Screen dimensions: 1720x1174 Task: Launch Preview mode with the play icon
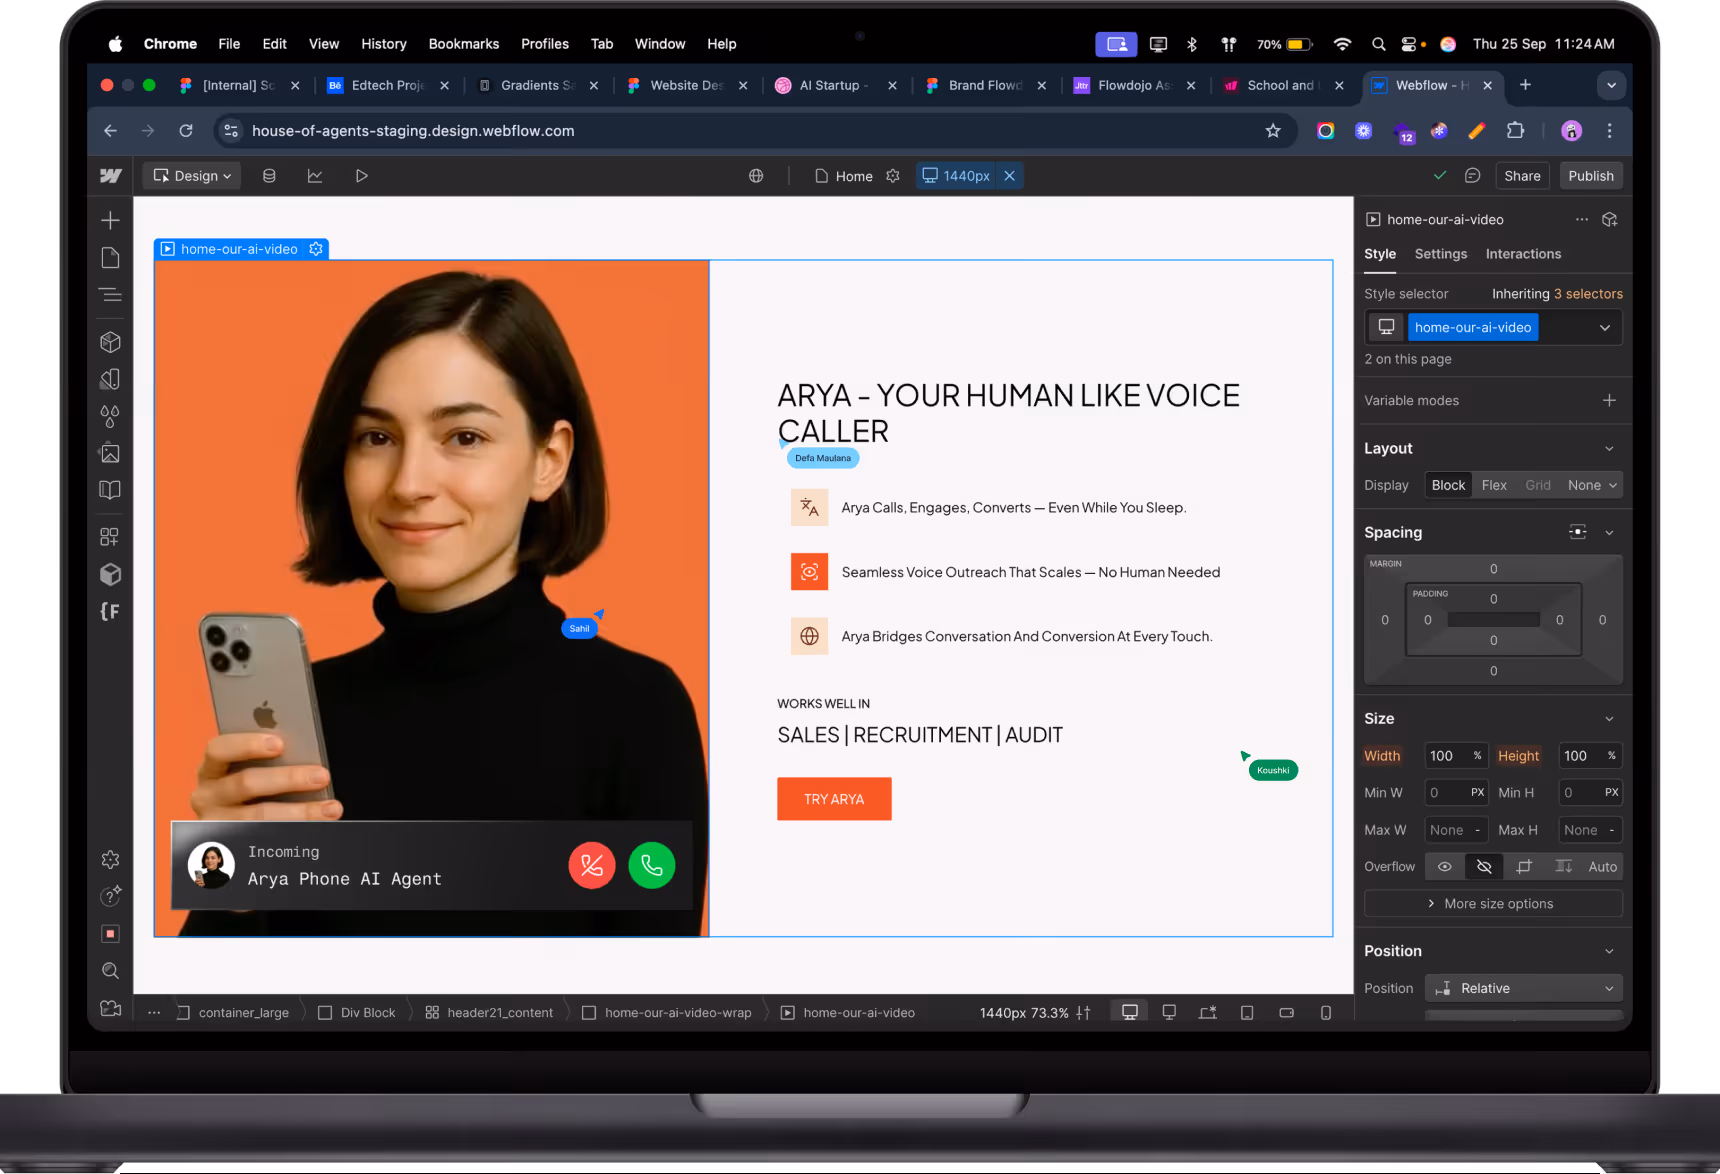pyautogui.click(x=362, y=175)
